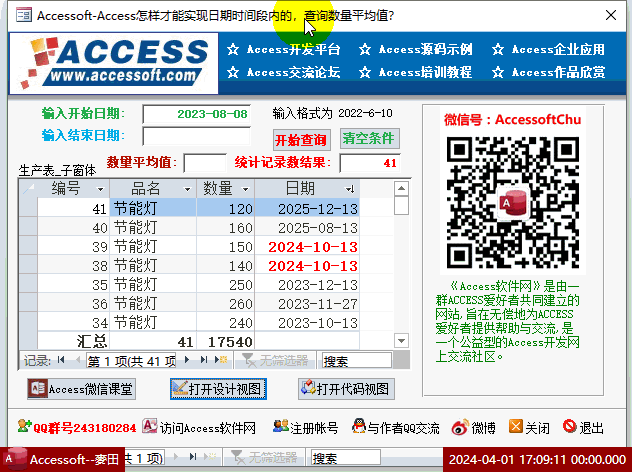Click the subform 搜索 search box
Screen dimensions: 632x472
tap(356, 360)
